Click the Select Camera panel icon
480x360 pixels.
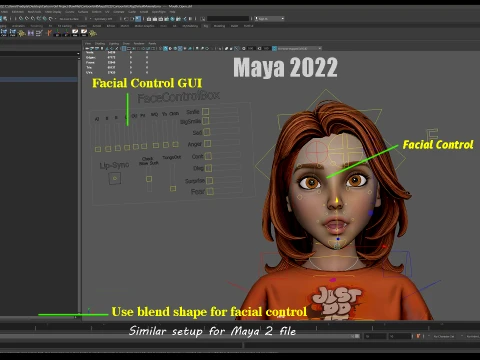point(87,48)
